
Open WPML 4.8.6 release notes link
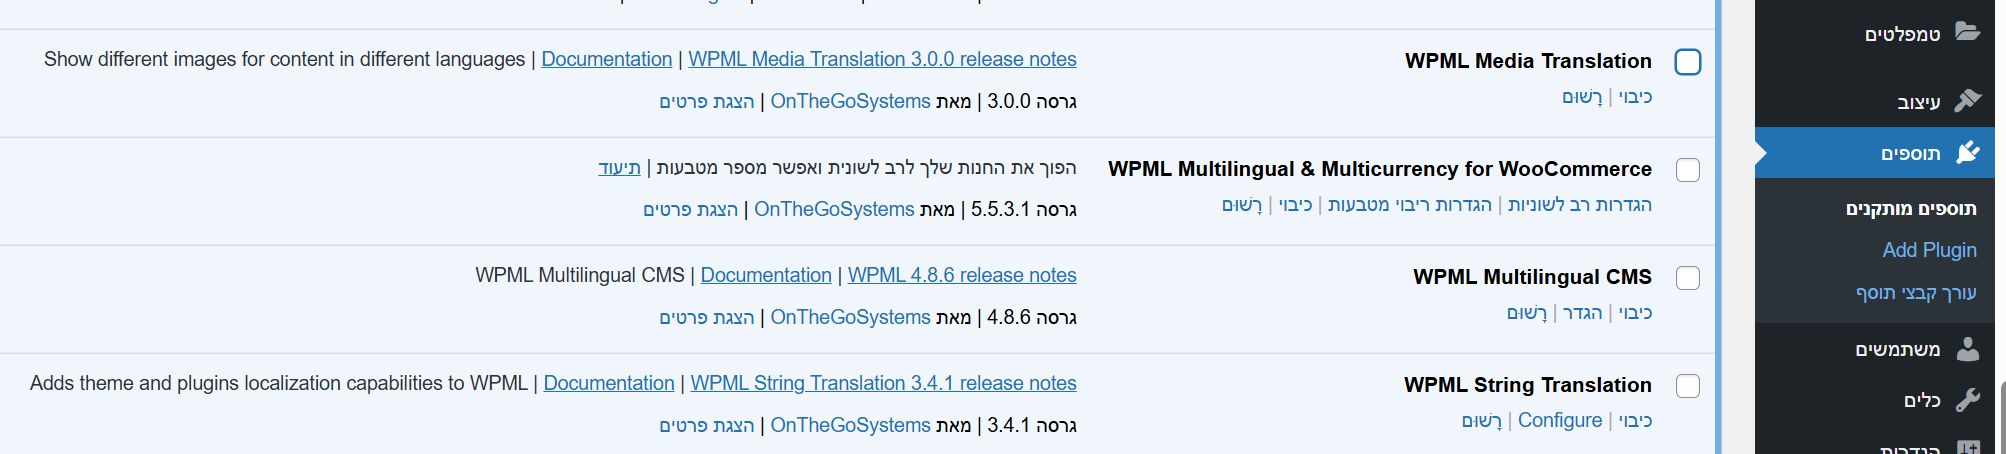tap(962, 275)
